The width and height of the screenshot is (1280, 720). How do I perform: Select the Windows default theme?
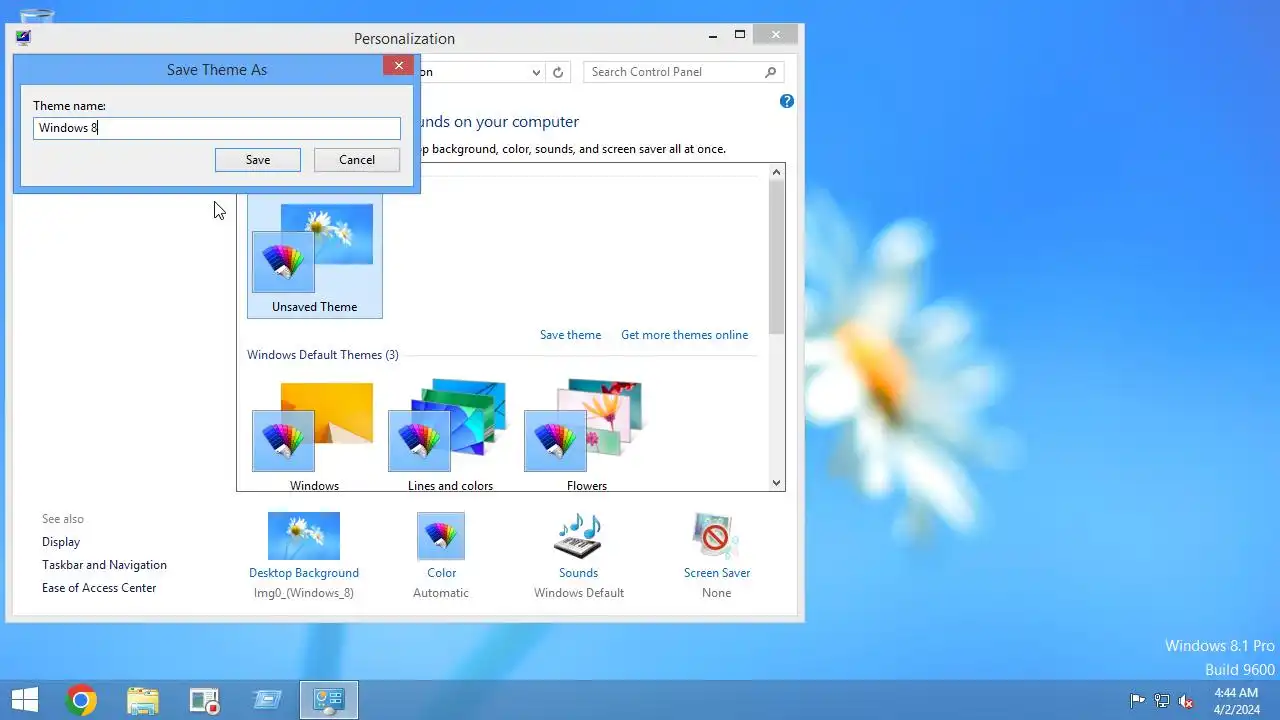click(x=314, y=435)
